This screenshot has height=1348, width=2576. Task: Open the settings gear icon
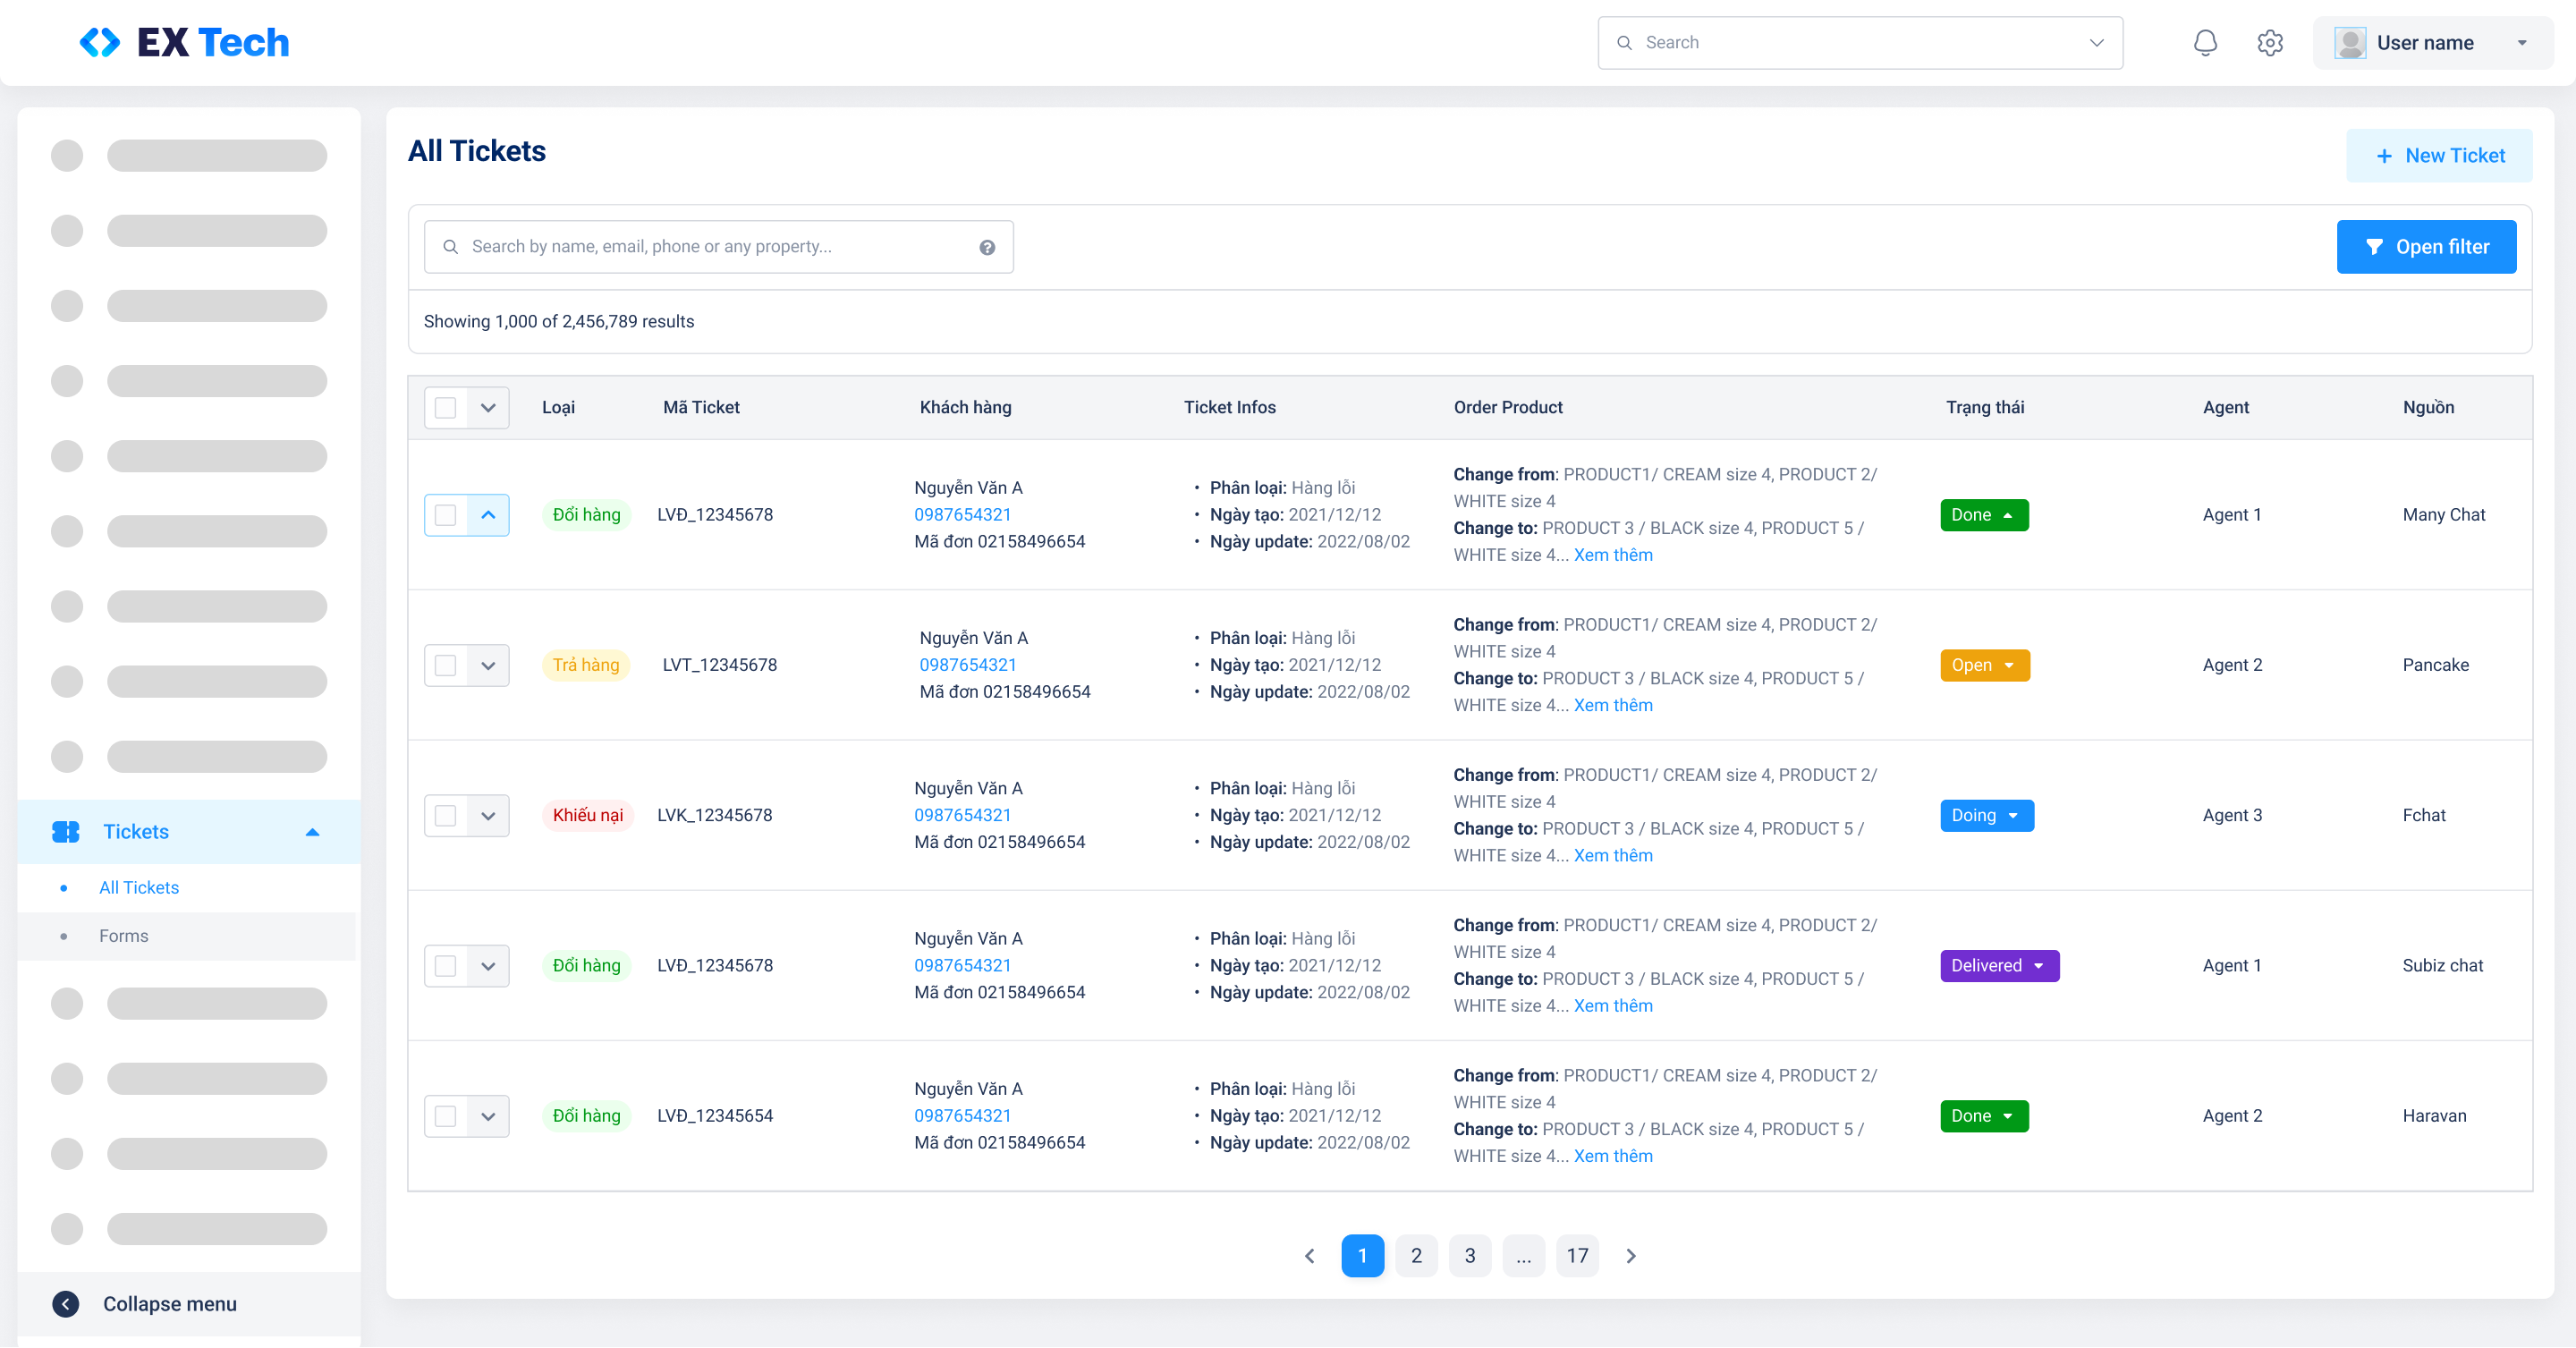2270,43
